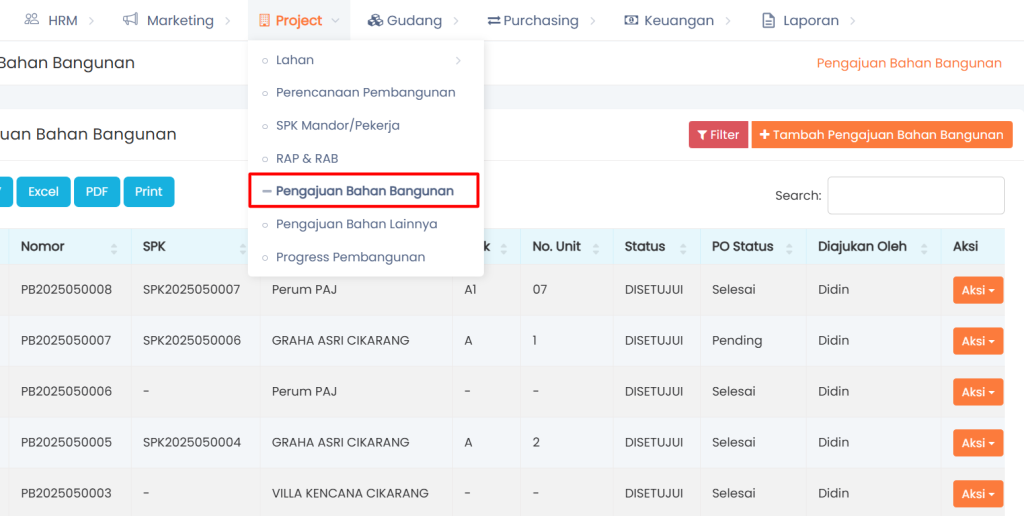Click the Project menu document icon
The width and height of the screenshot is (1024, 516).
point(264,20)
